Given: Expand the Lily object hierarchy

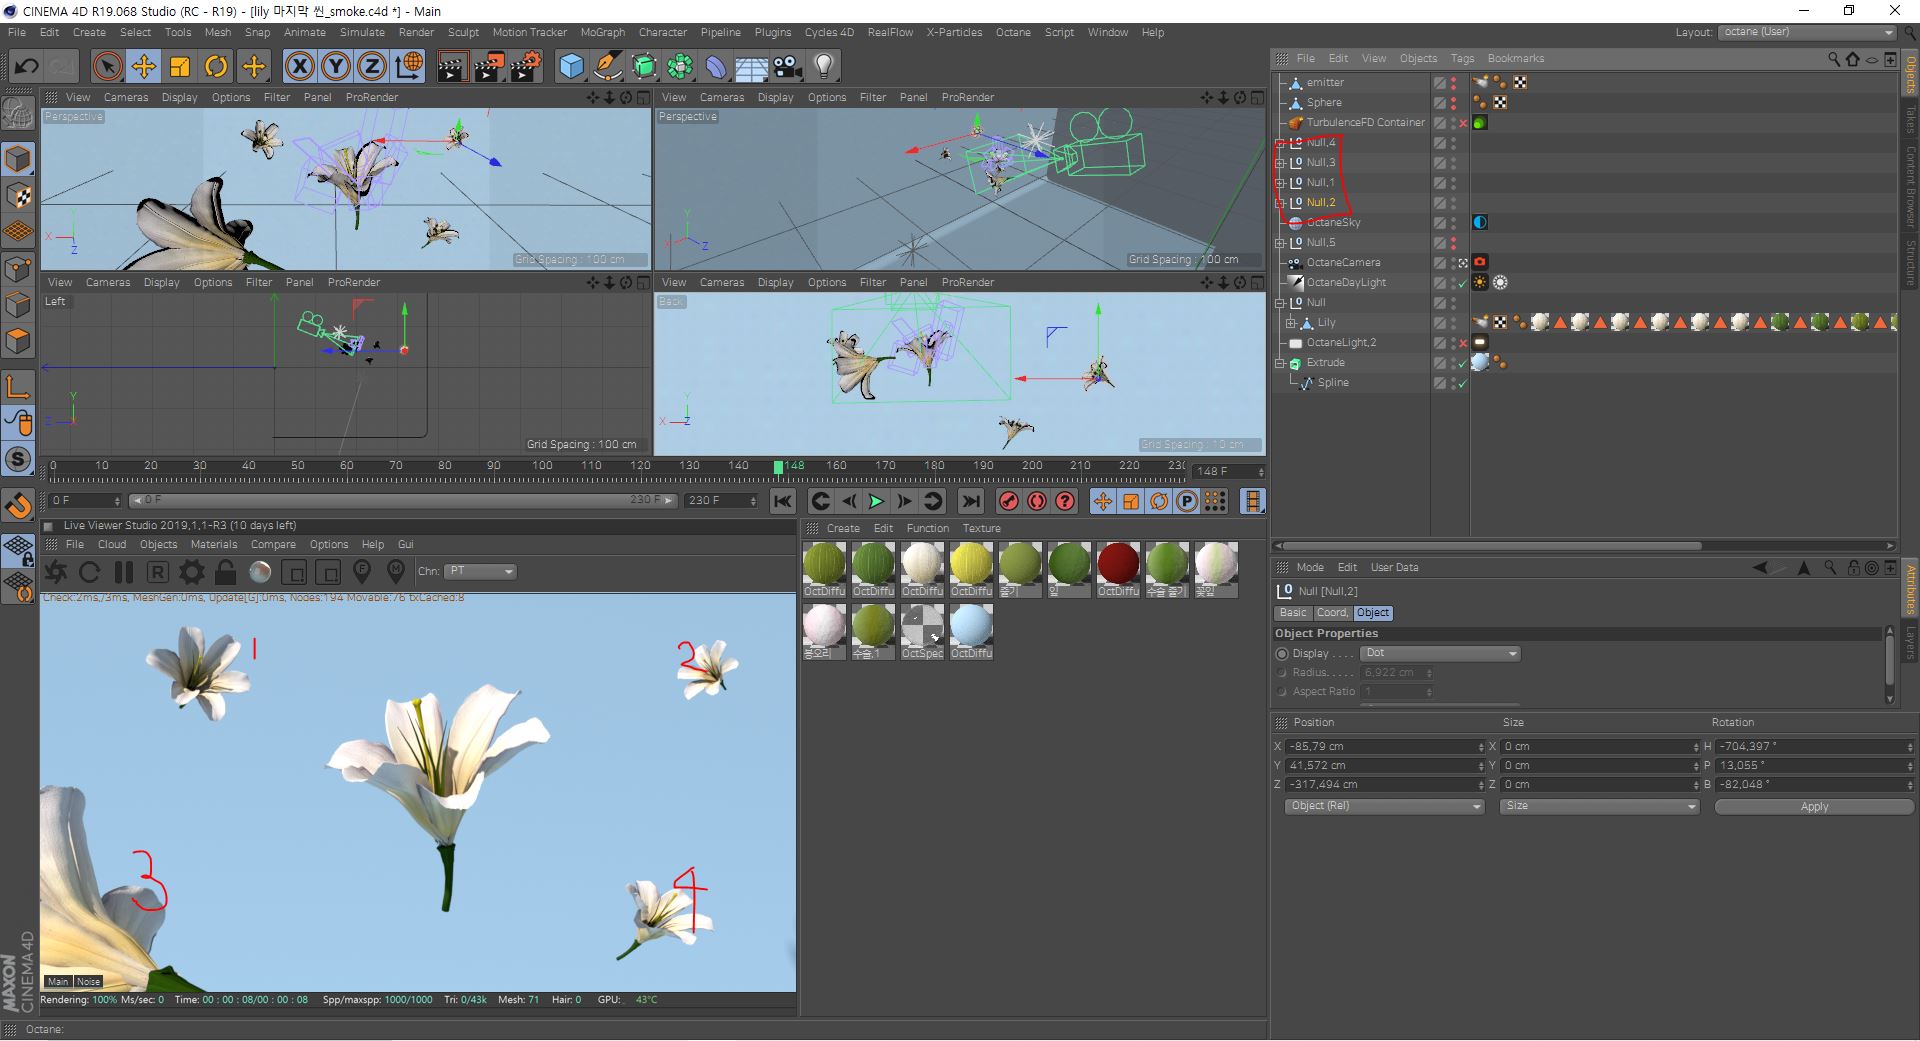Looking at the screenshot, I should (x=1291, y=322).
